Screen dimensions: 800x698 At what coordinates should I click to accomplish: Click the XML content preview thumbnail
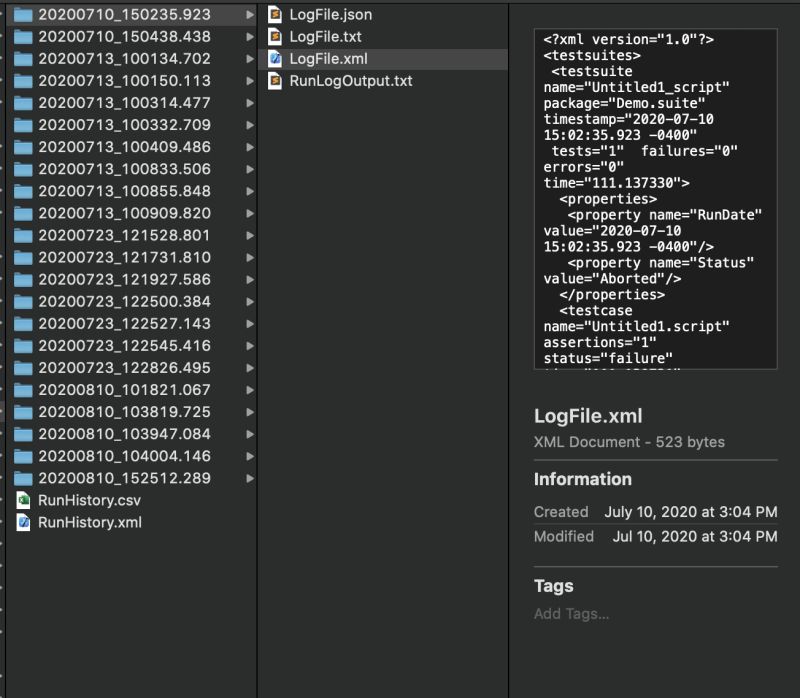[656, 200]
